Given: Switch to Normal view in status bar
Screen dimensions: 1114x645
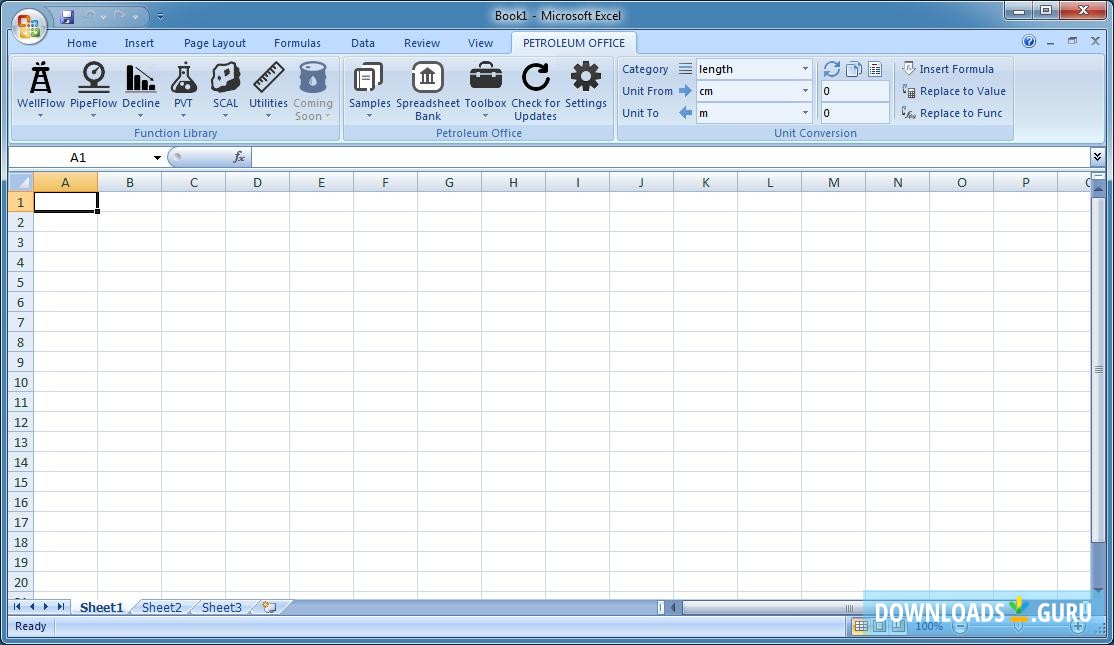Looking at the screenshot, I should point(860,627).
